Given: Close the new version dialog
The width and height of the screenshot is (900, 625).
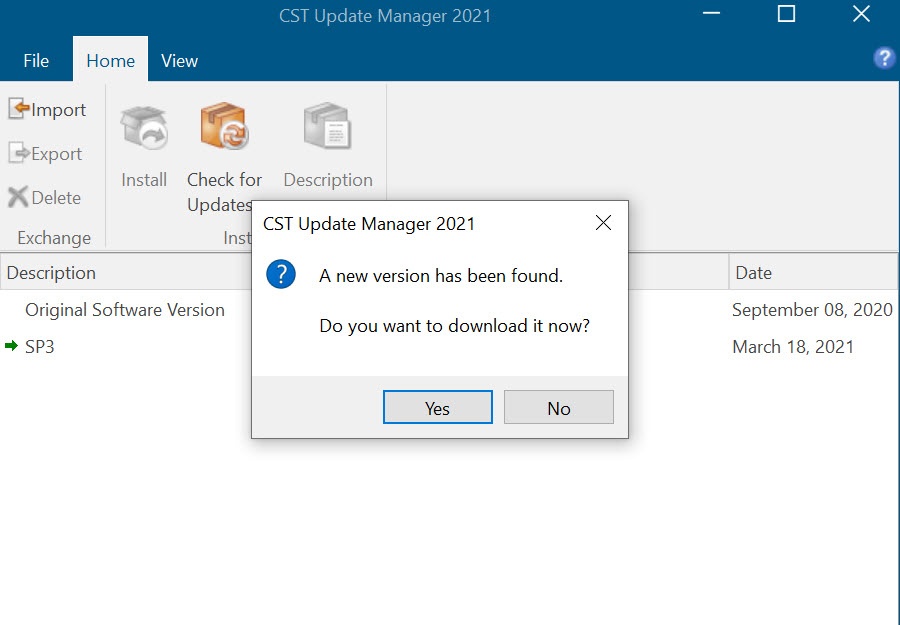Looking at the screenshot, I should (603, 223).
